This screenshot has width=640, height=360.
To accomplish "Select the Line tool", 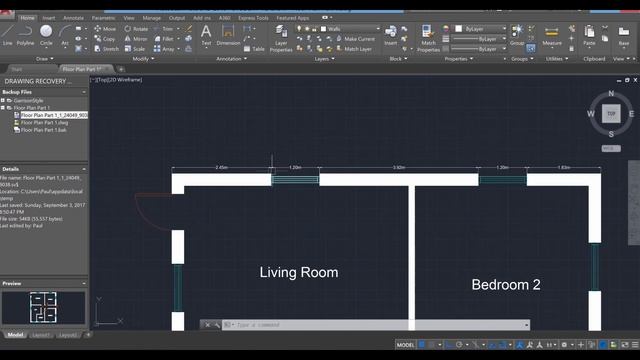I will pos(7,35).
